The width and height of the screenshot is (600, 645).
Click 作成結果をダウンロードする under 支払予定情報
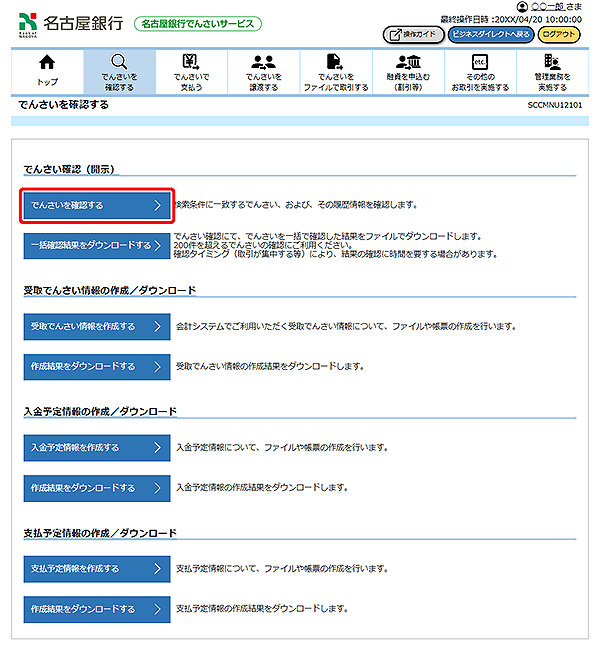tap(97, 609)
